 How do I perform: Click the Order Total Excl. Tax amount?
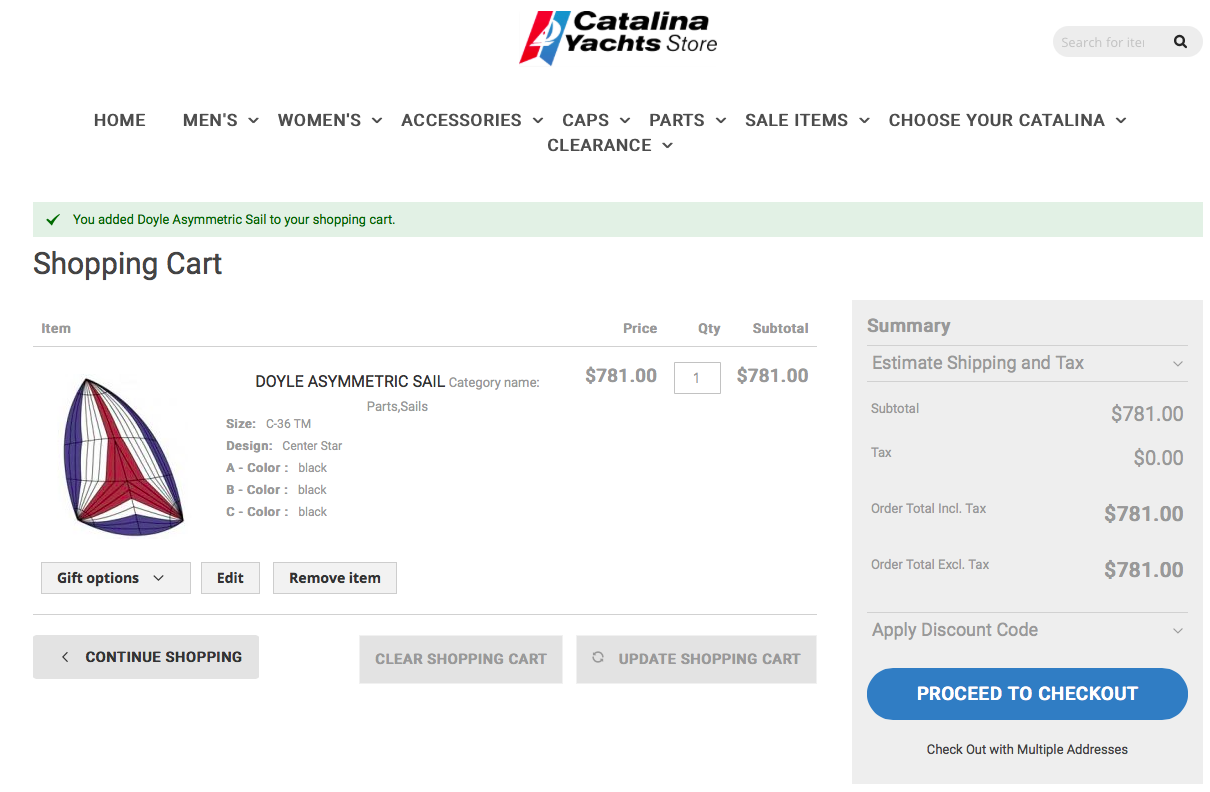pos(1144,570)
